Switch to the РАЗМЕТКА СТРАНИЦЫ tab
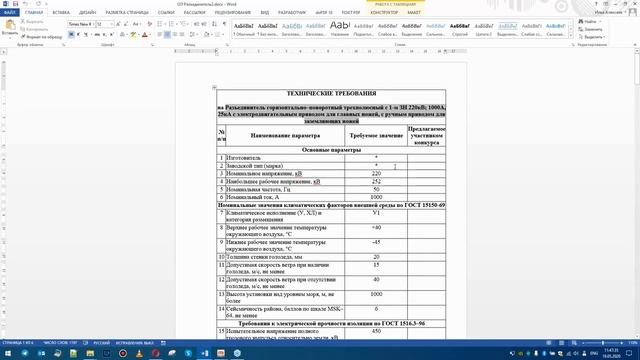Image resolution: width=640 pixels, height=360 pixels. pyautogui.click(x=127, y=13)
